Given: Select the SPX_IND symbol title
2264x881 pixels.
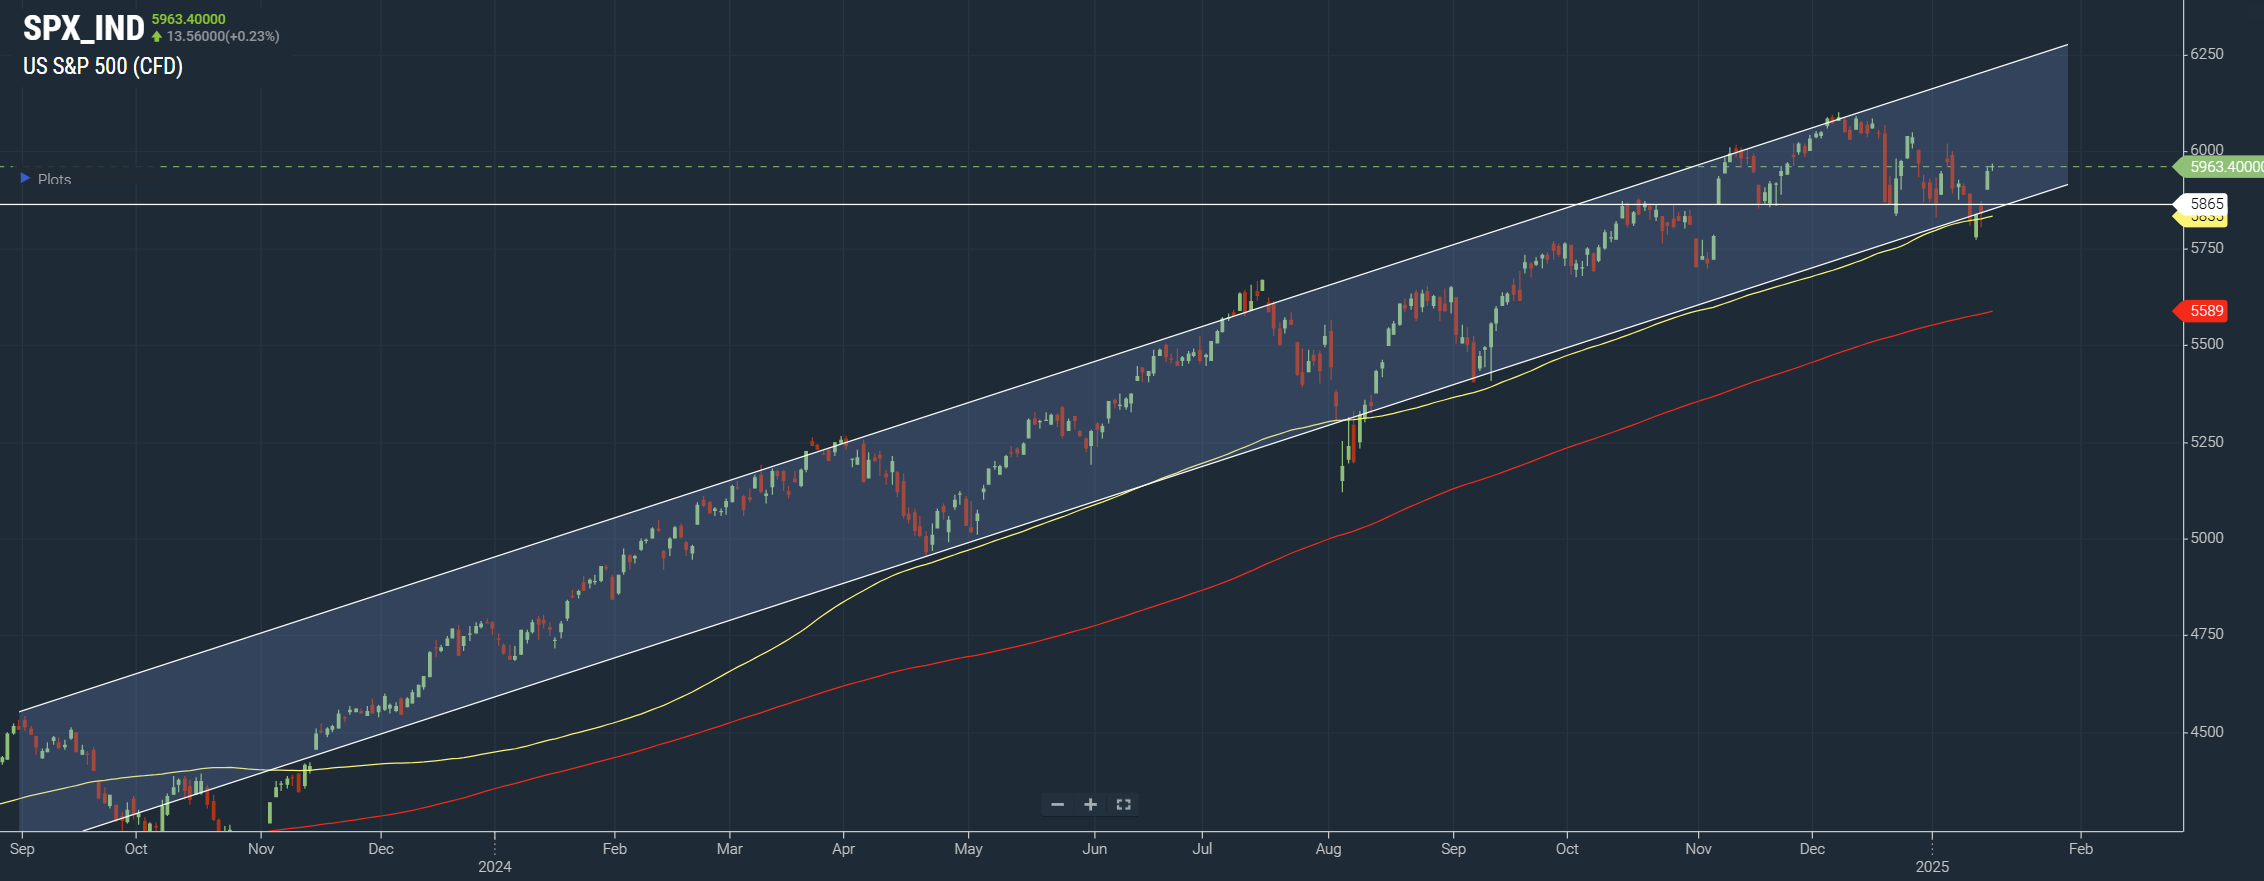Looking at the screenshot, I should pos(84,28).
